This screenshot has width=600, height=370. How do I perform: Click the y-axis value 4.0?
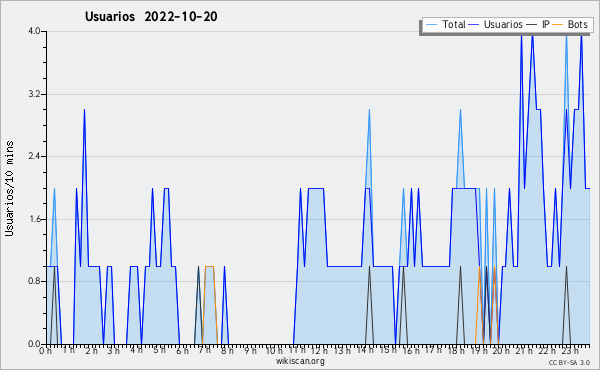(x=34, y=31)
